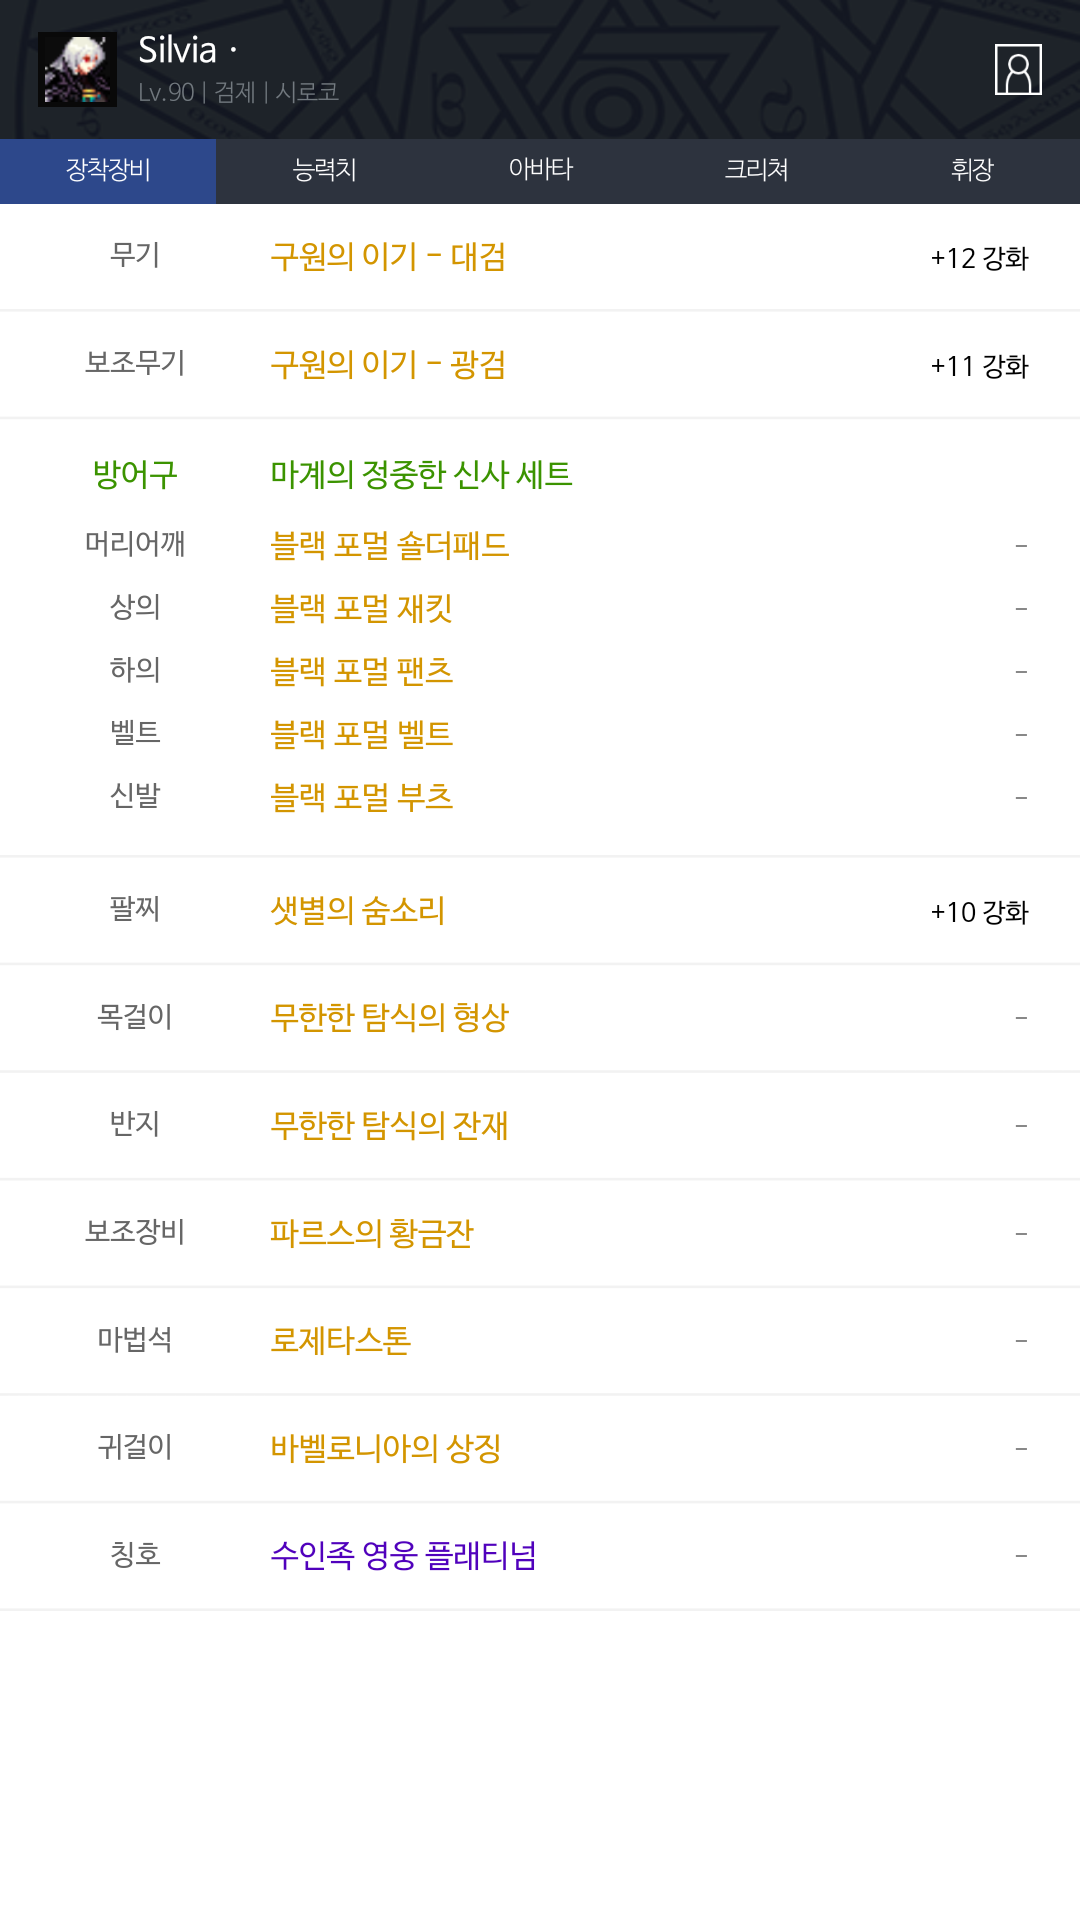
Task: Tap Silvia's character avatar thumbnail
Action: point(77,69)
